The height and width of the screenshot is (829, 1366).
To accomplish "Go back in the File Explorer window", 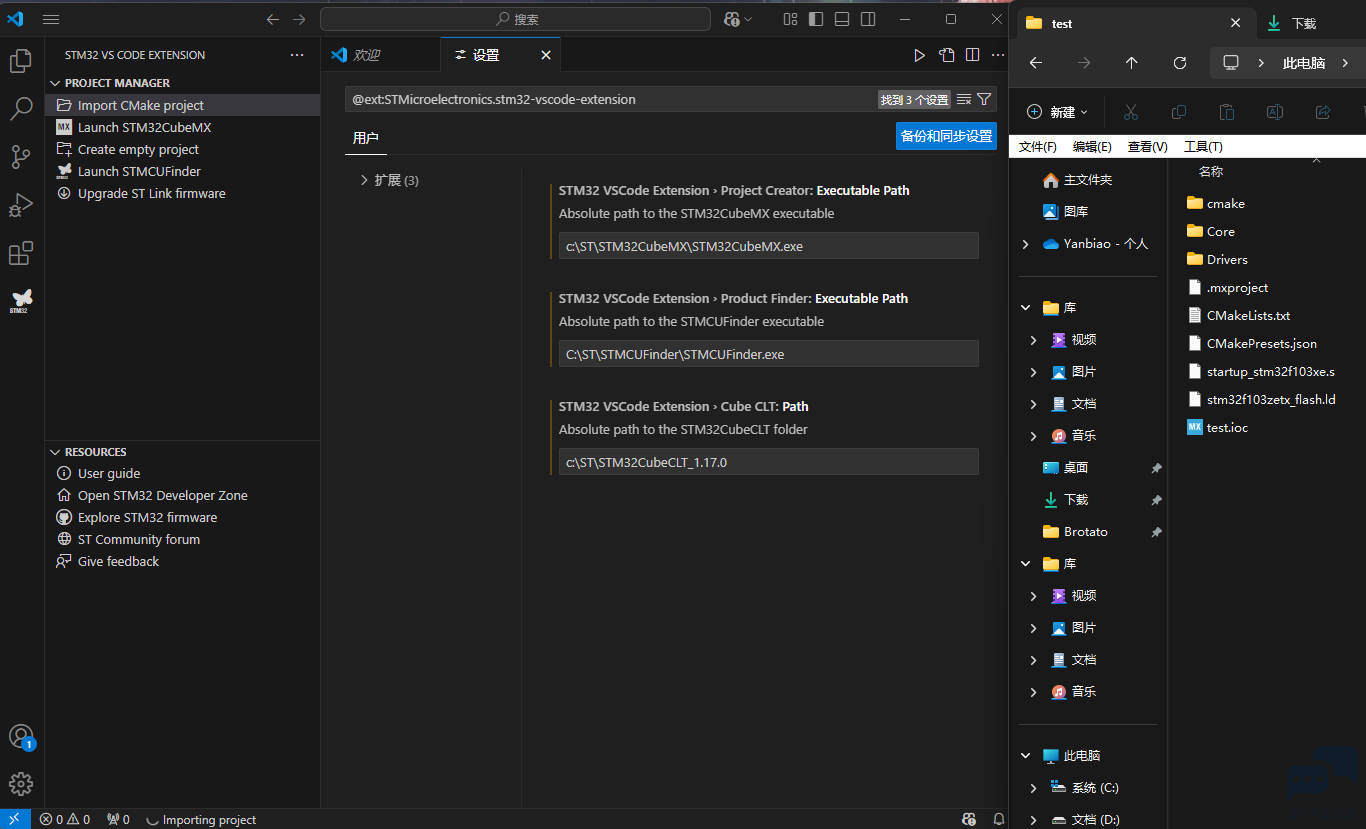I will click(1036, 63).
